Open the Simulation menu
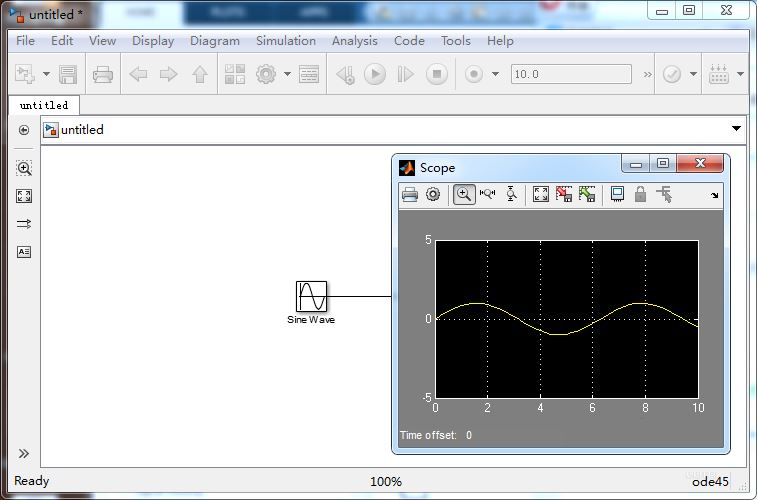The width and height of the screenshot is (757, 500). pos(286,41)
